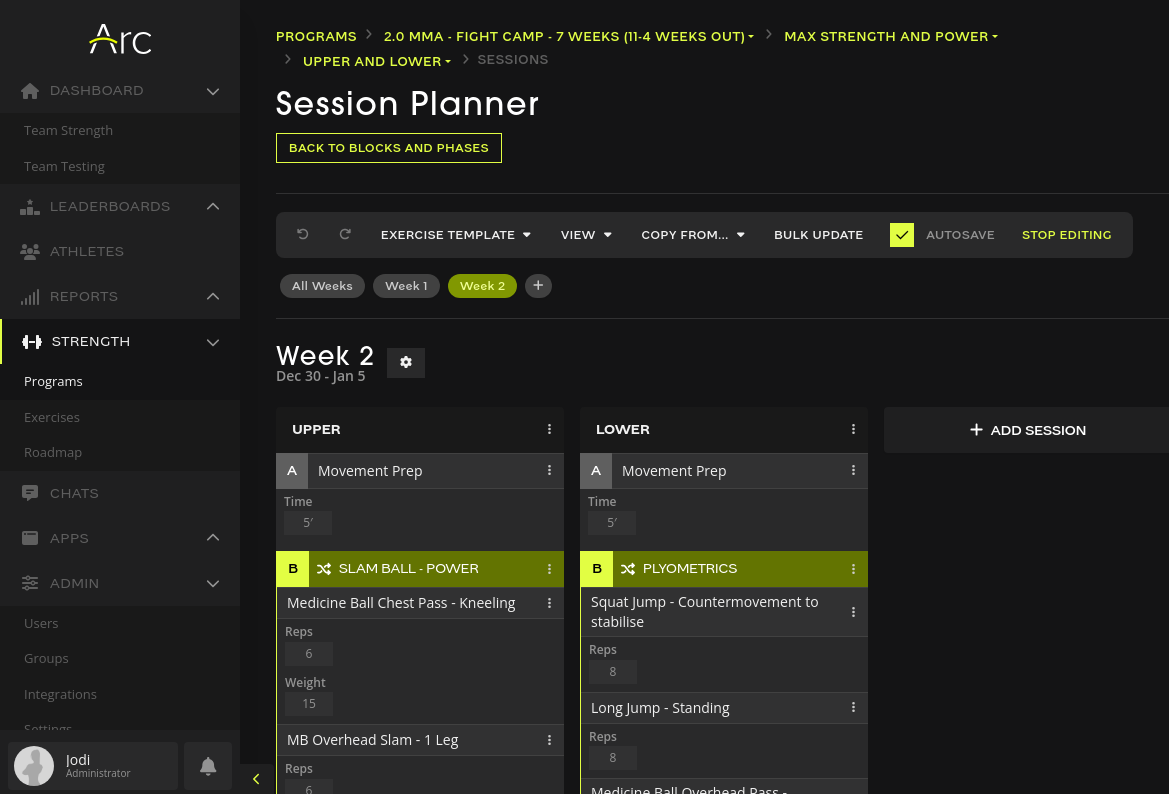Image resolution: width=1169 pixels, height=794 pixels.
Task: Click Back to Blocks and Phases
Action: point(389,148)
